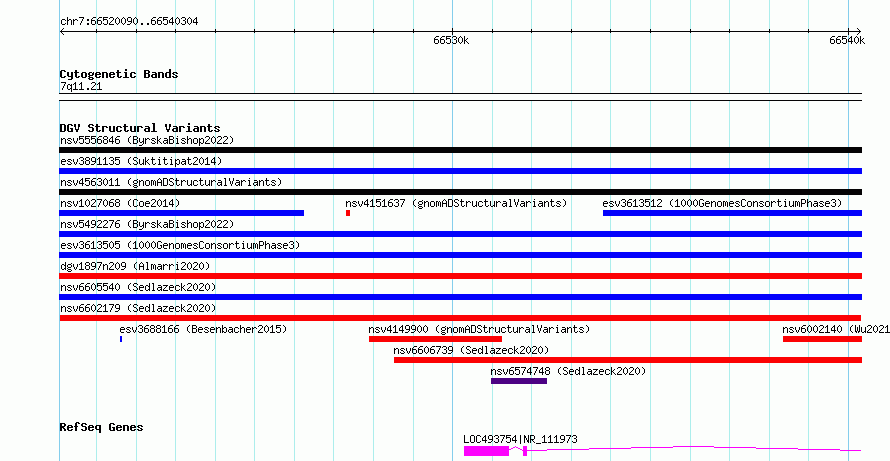
Task: Click the small red nsv4151637 variant marker
Action: click(x=348, y=213)
